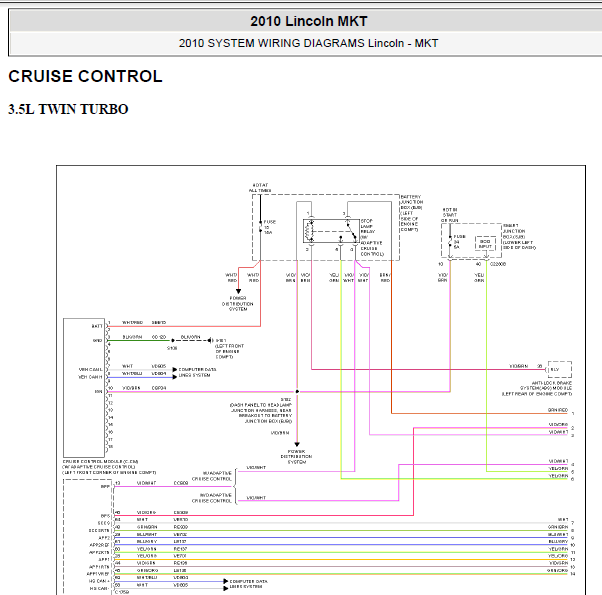Viewport: 602px width, 595px height.
Task: Click the 'CRUISE CONTROL' section heading
Action: coord(86,76)
